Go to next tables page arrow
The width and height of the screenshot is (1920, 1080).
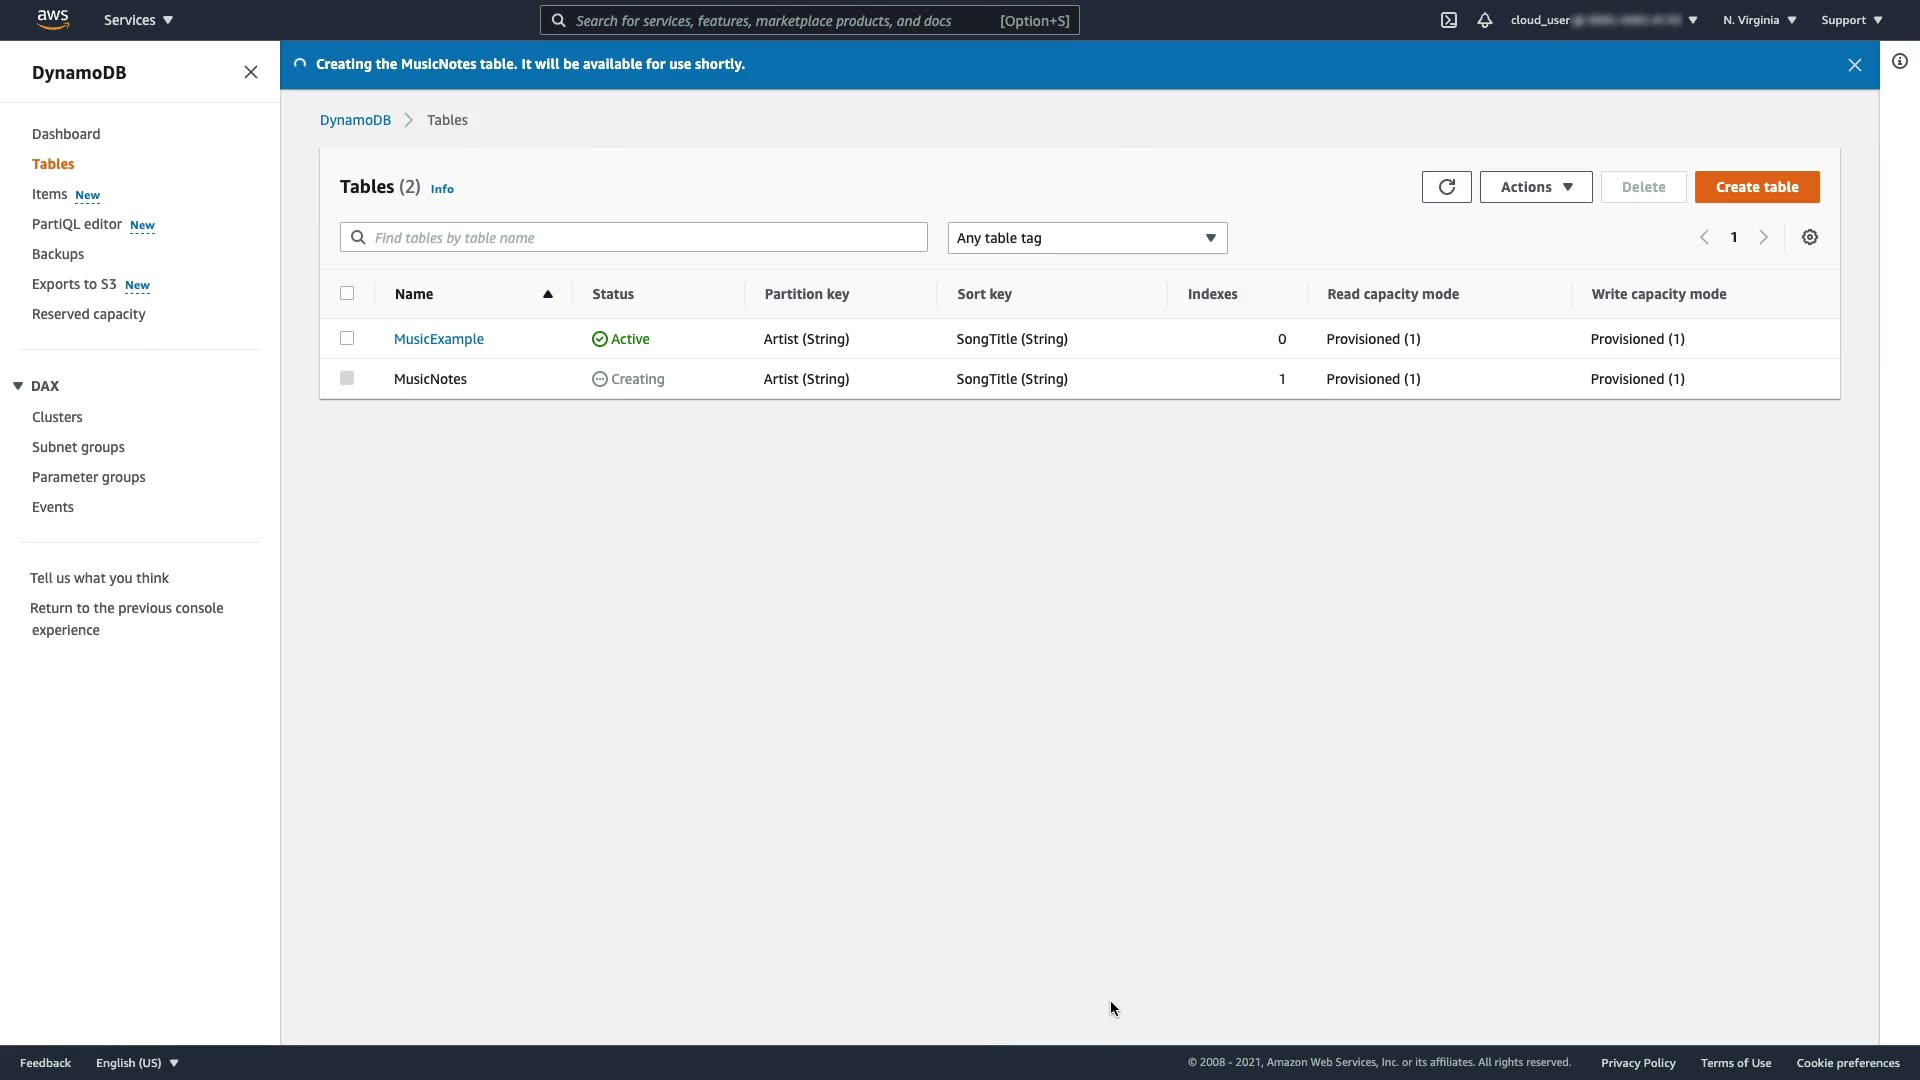[x=1764, y=237]
